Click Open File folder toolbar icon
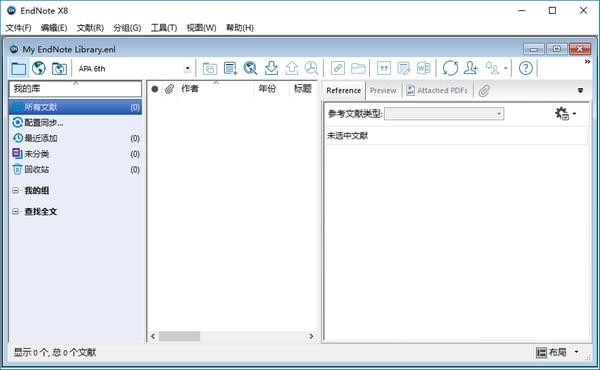 (x=358, y=68)
